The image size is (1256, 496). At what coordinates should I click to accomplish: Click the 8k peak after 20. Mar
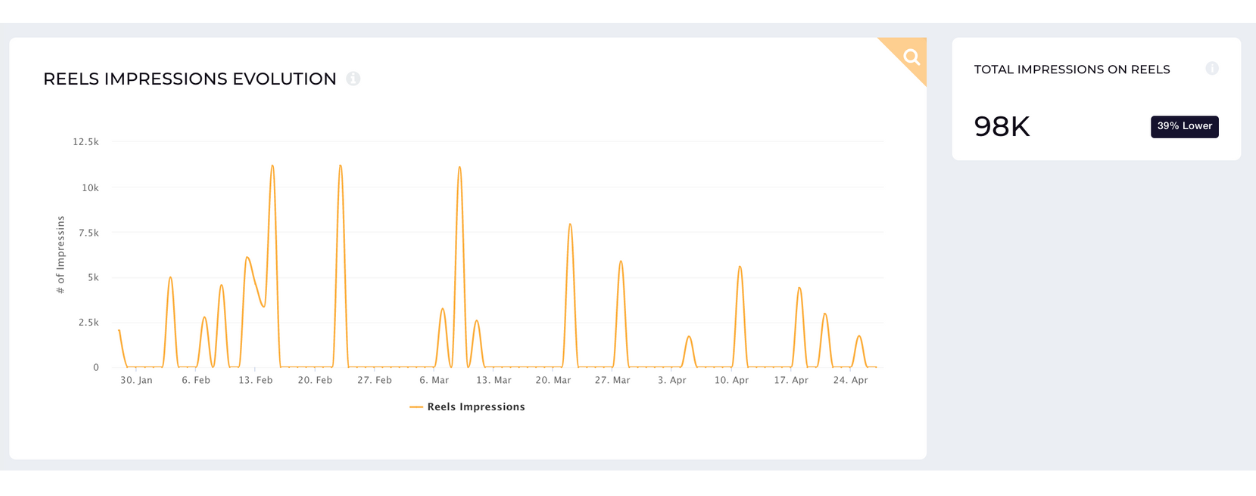point(570,225)
